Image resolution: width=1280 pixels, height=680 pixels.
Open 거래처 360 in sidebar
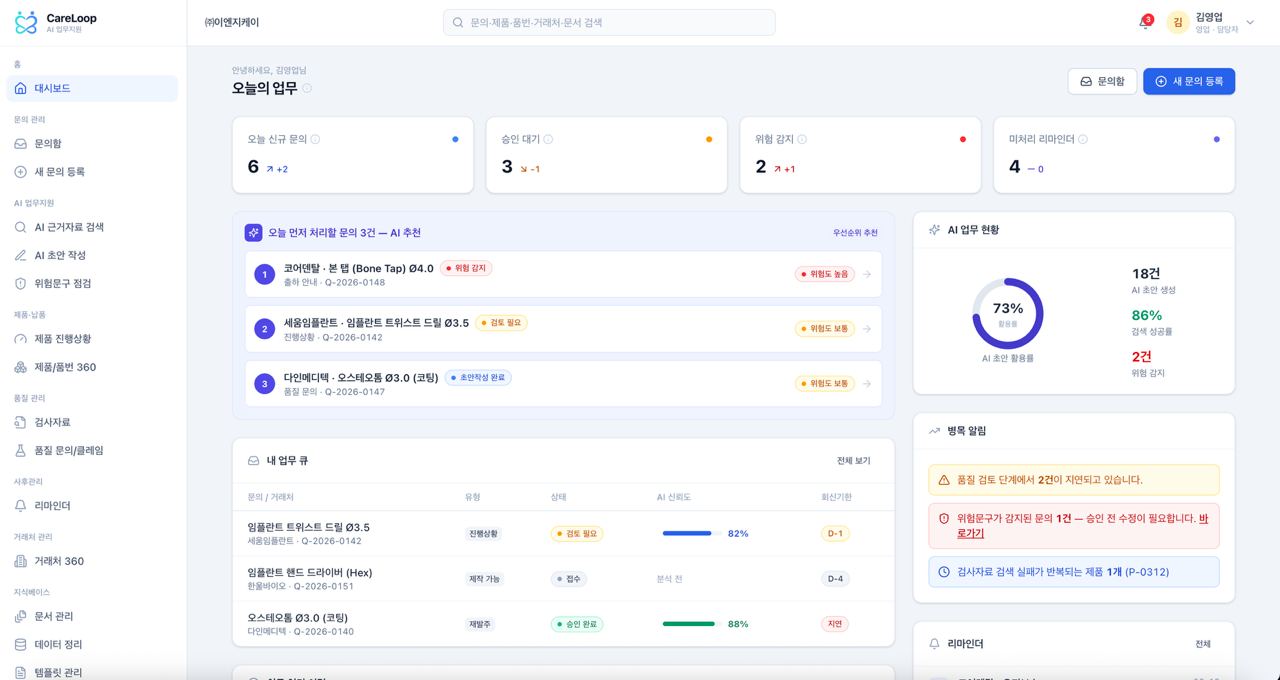[x=92, y=561]
